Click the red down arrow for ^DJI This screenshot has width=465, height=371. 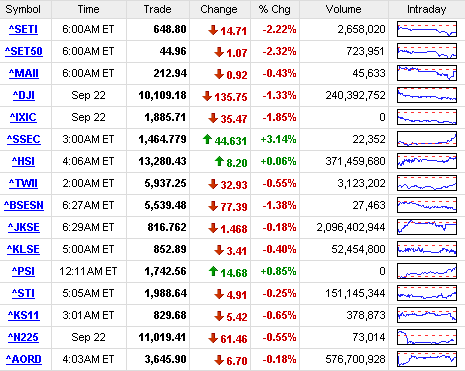pos(207,96)
